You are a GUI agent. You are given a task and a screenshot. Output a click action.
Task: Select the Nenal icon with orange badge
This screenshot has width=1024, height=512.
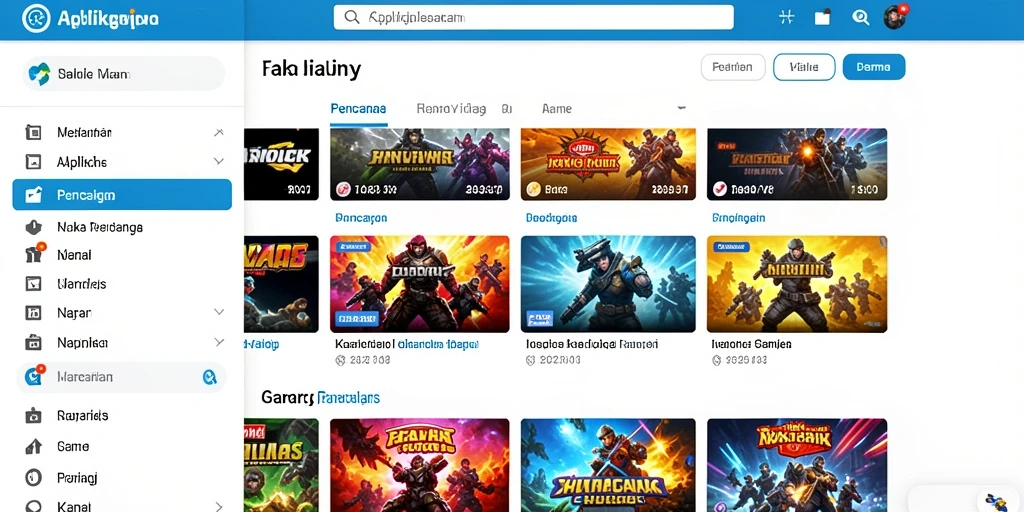[34, 254]
